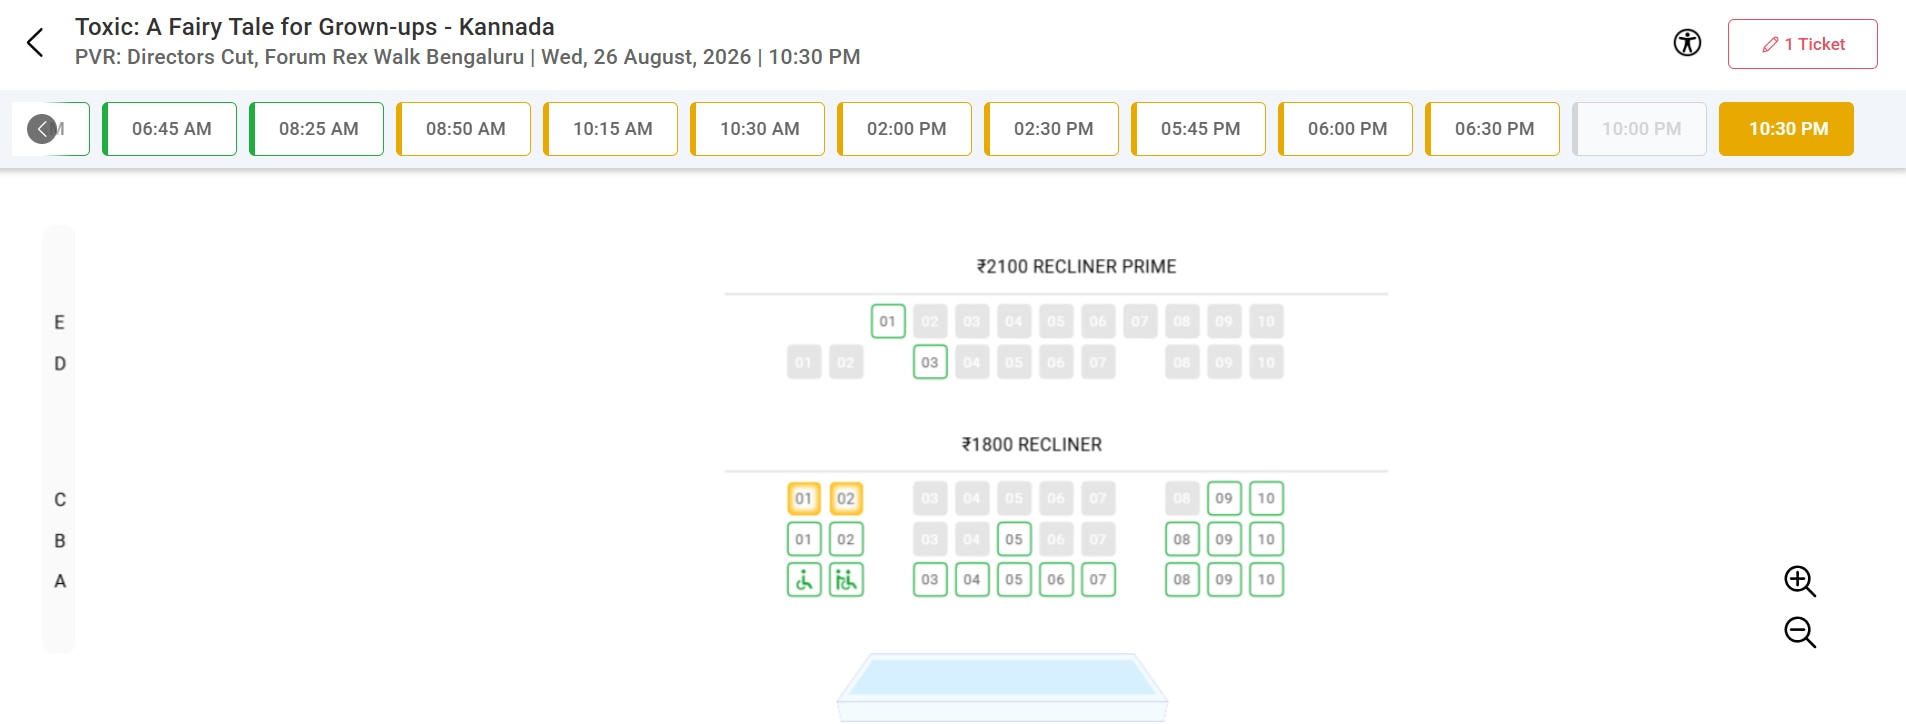Pick seat 05 in row B
Image resolution: width=1906 pixels, height=724 pixels.
1014,539
